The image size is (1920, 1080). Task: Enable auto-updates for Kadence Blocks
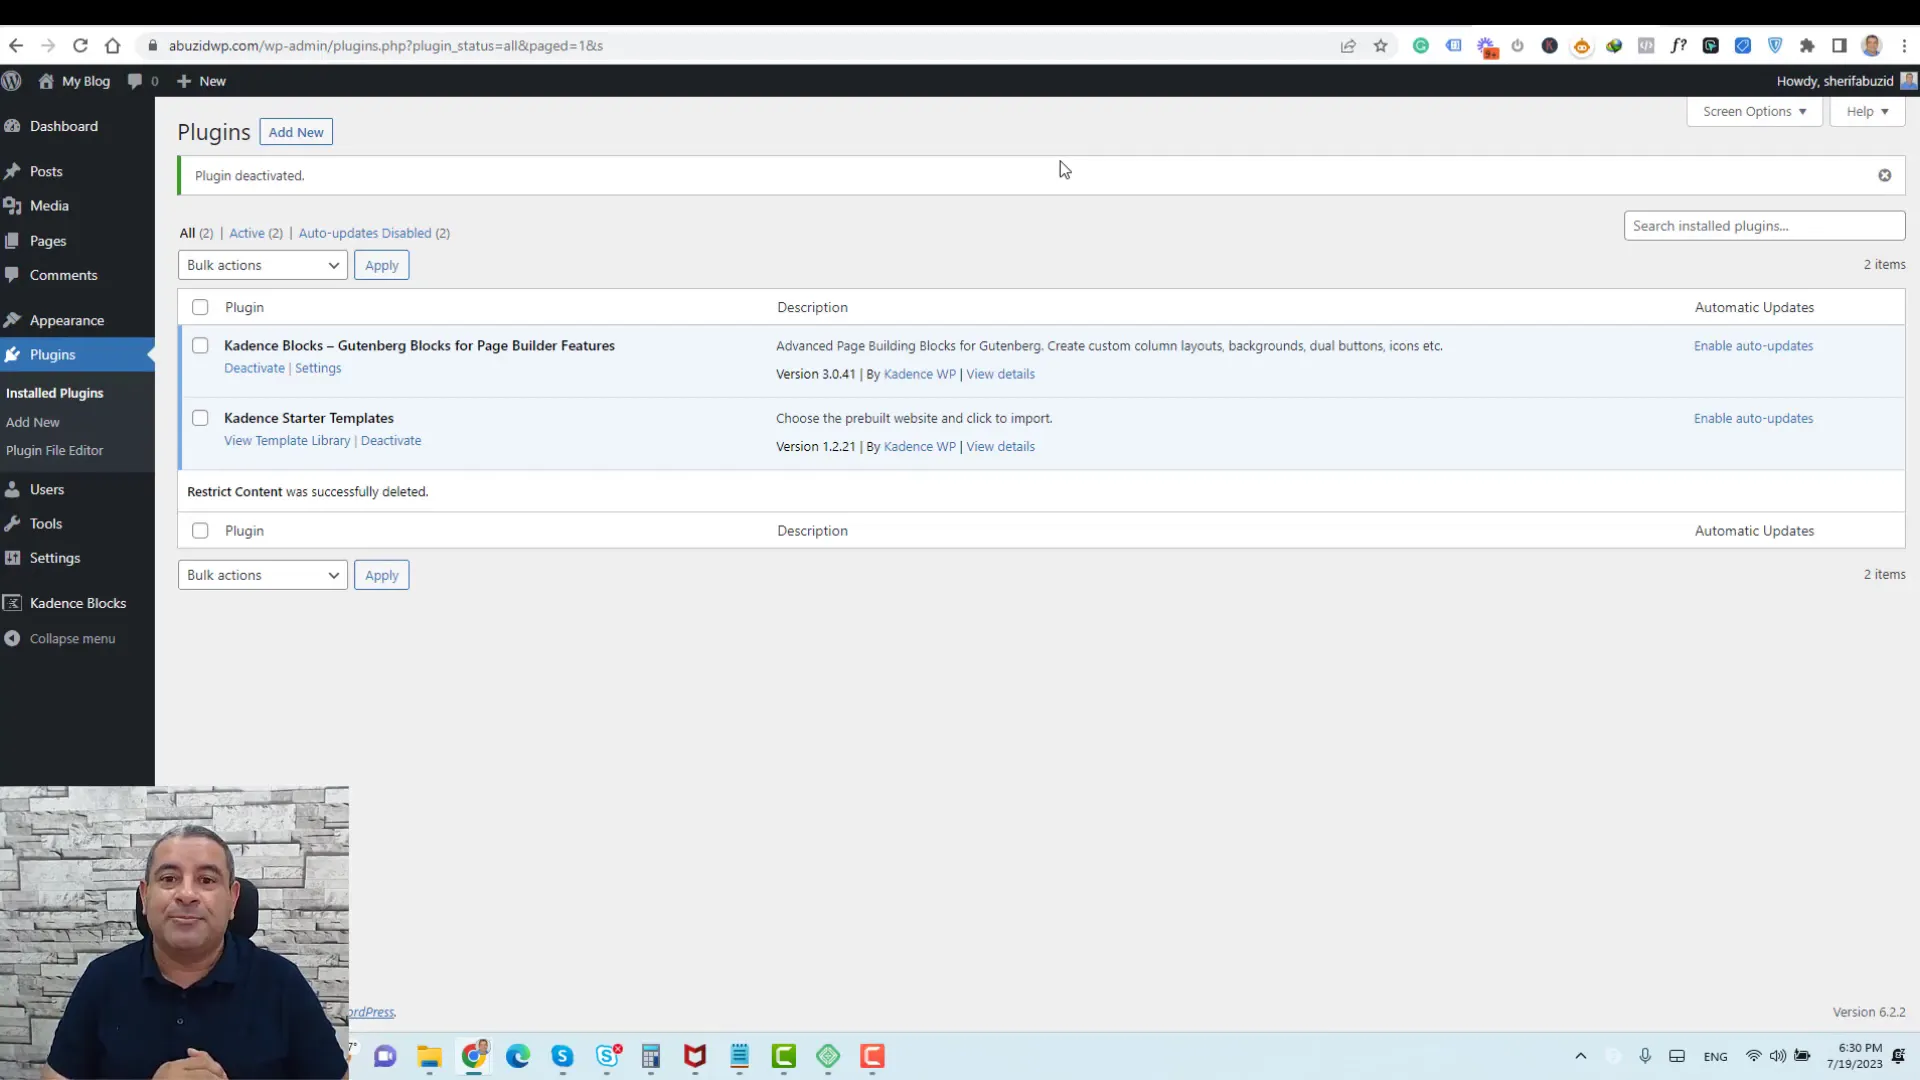coord(1753,346)
